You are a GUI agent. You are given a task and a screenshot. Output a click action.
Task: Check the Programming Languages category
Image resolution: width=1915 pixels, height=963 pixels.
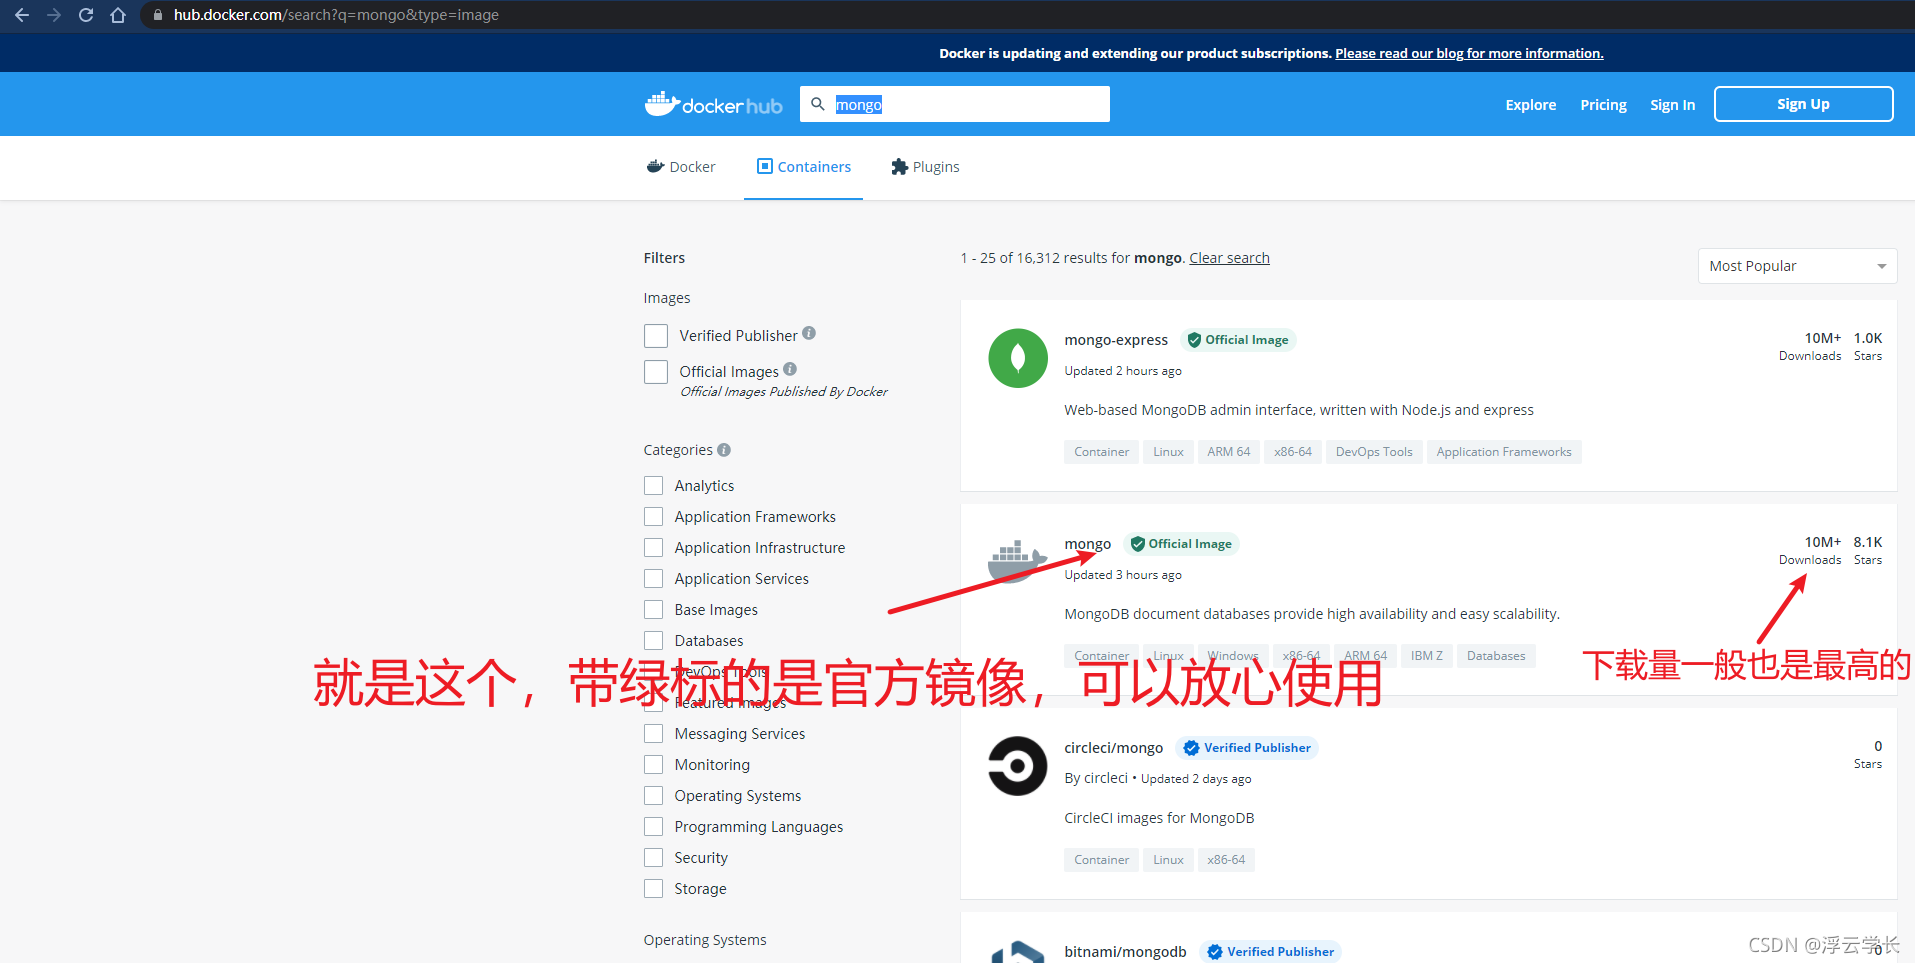(654, 827)
